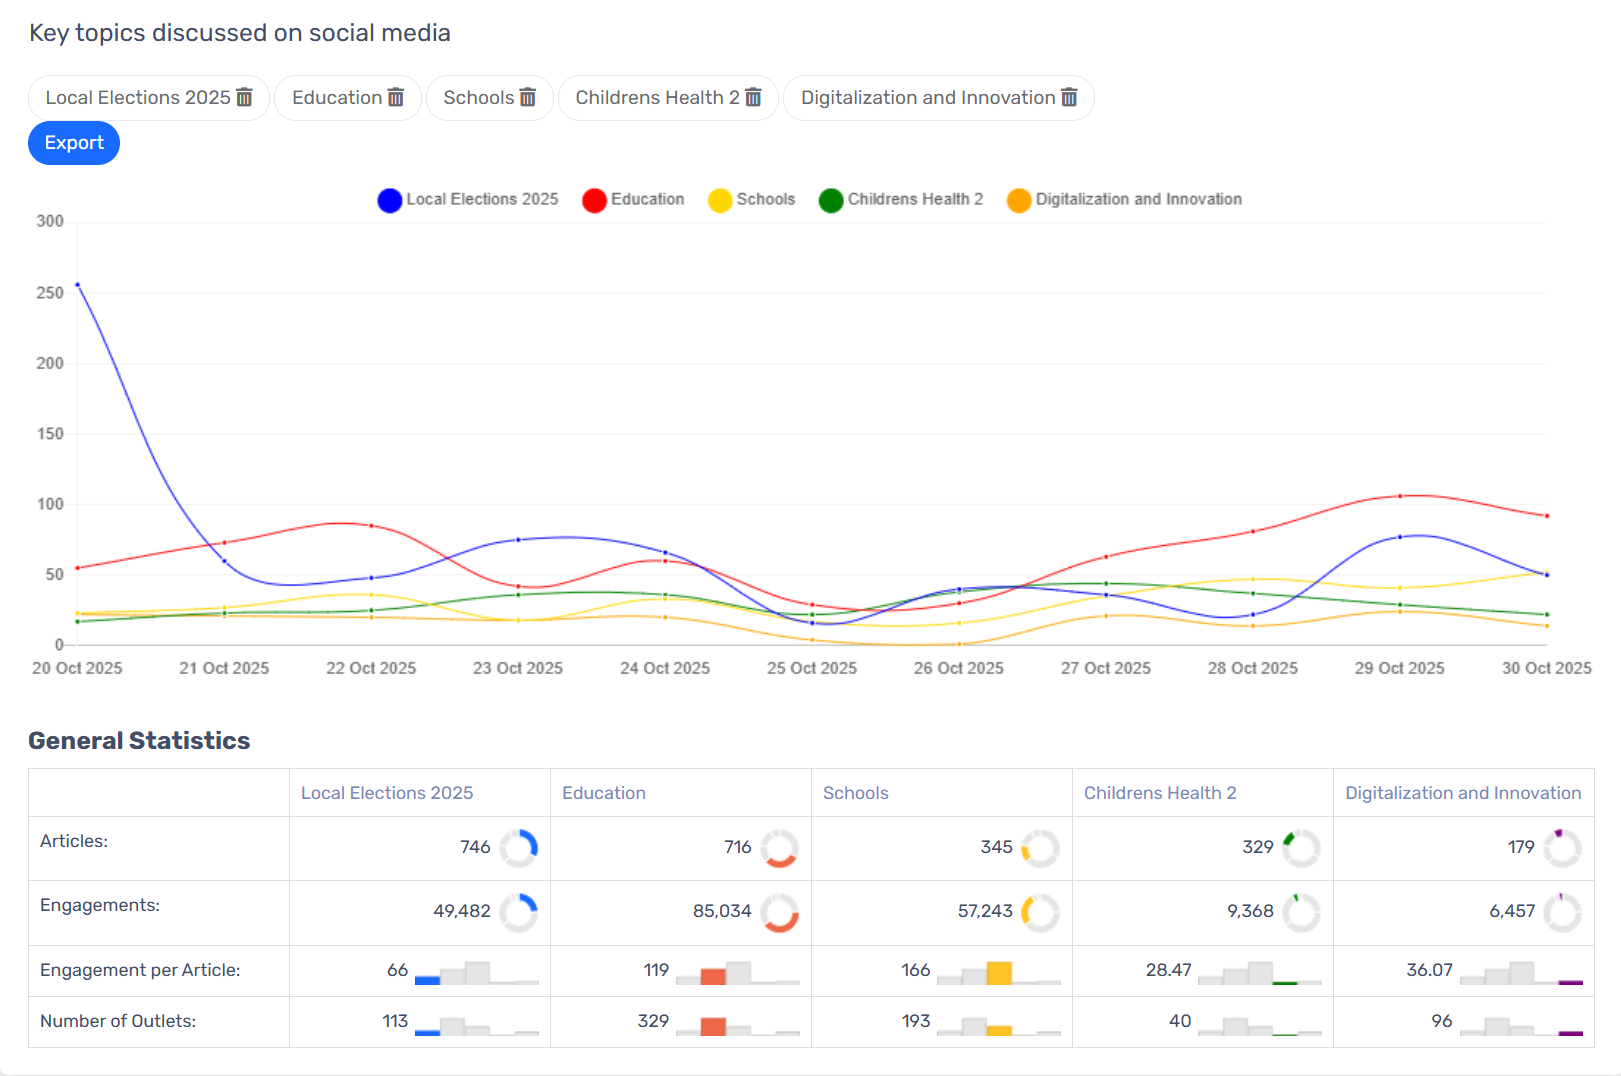Open Local Elections 2025 column header link
This screenshot has height=1076, width=1621.
[387, 793]
